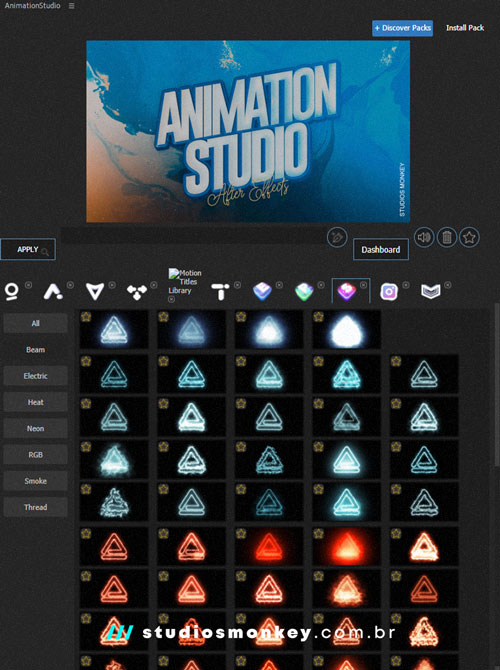Screen dimensions: 500x670
Task: Remove the A-shaped pack with its small x
Action: pos(70,285)
